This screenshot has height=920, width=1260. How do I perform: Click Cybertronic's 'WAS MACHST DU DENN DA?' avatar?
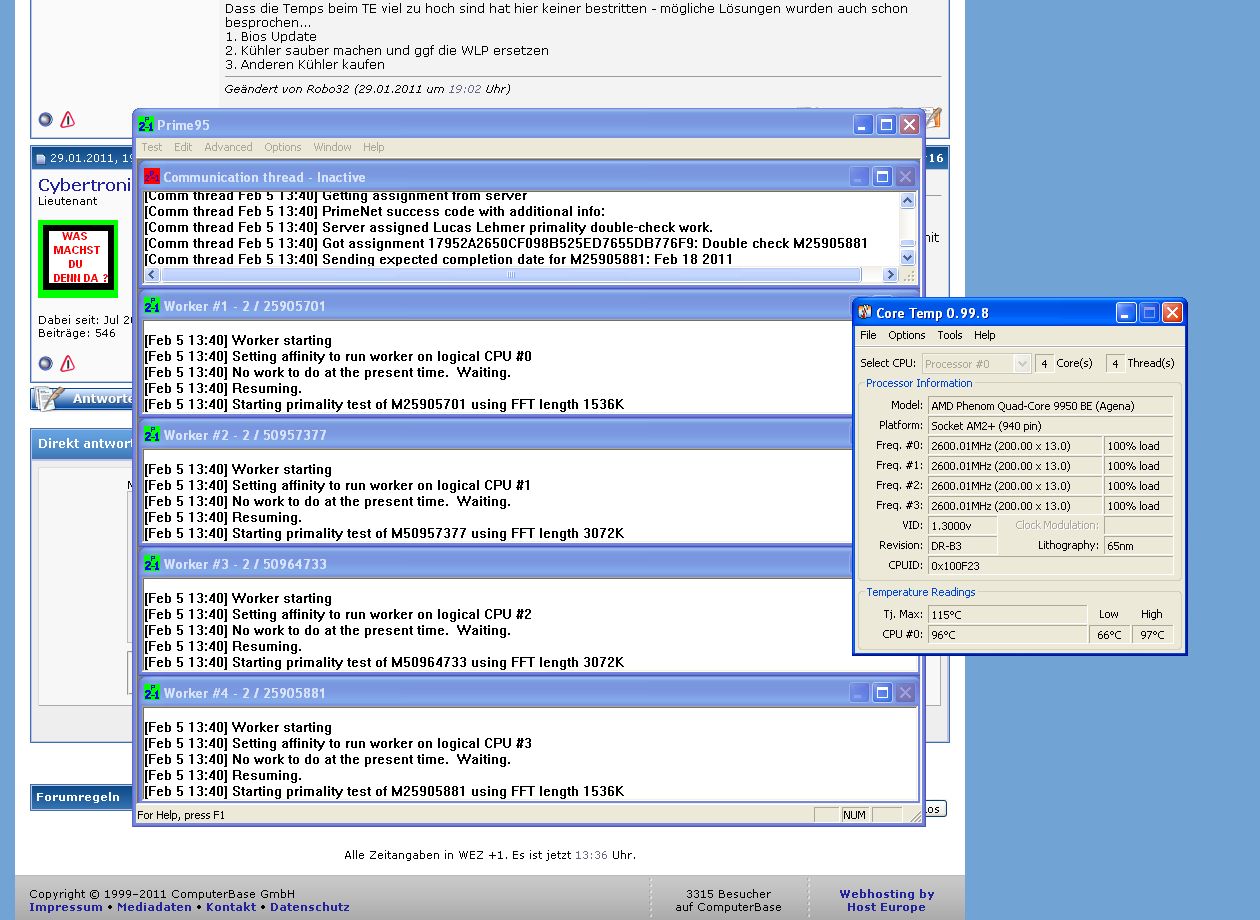pos(78,259)
